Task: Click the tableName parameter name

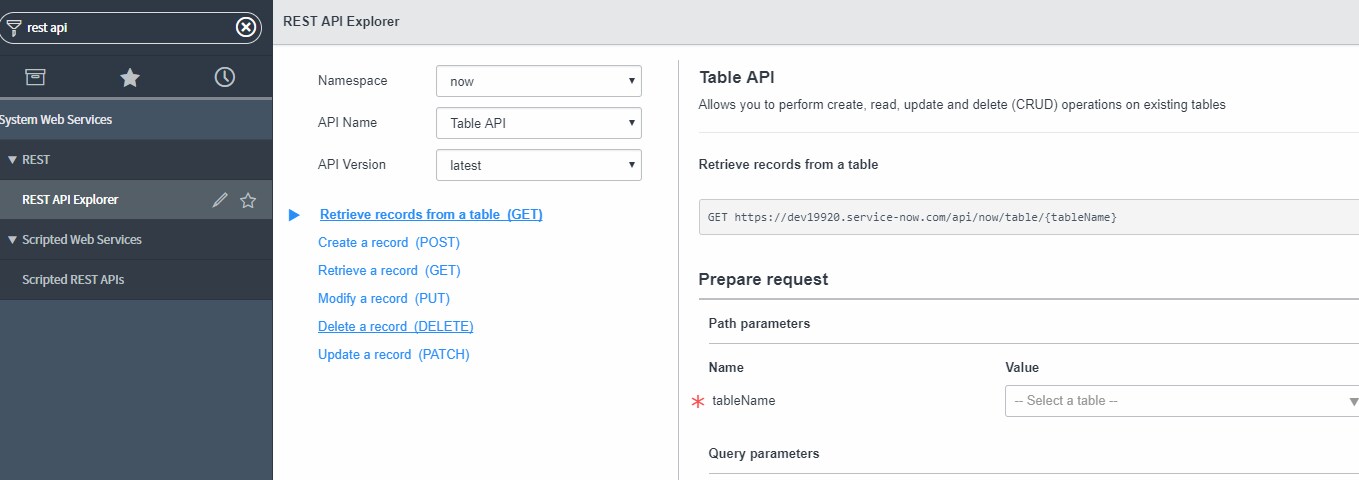Action: point(743,400)
